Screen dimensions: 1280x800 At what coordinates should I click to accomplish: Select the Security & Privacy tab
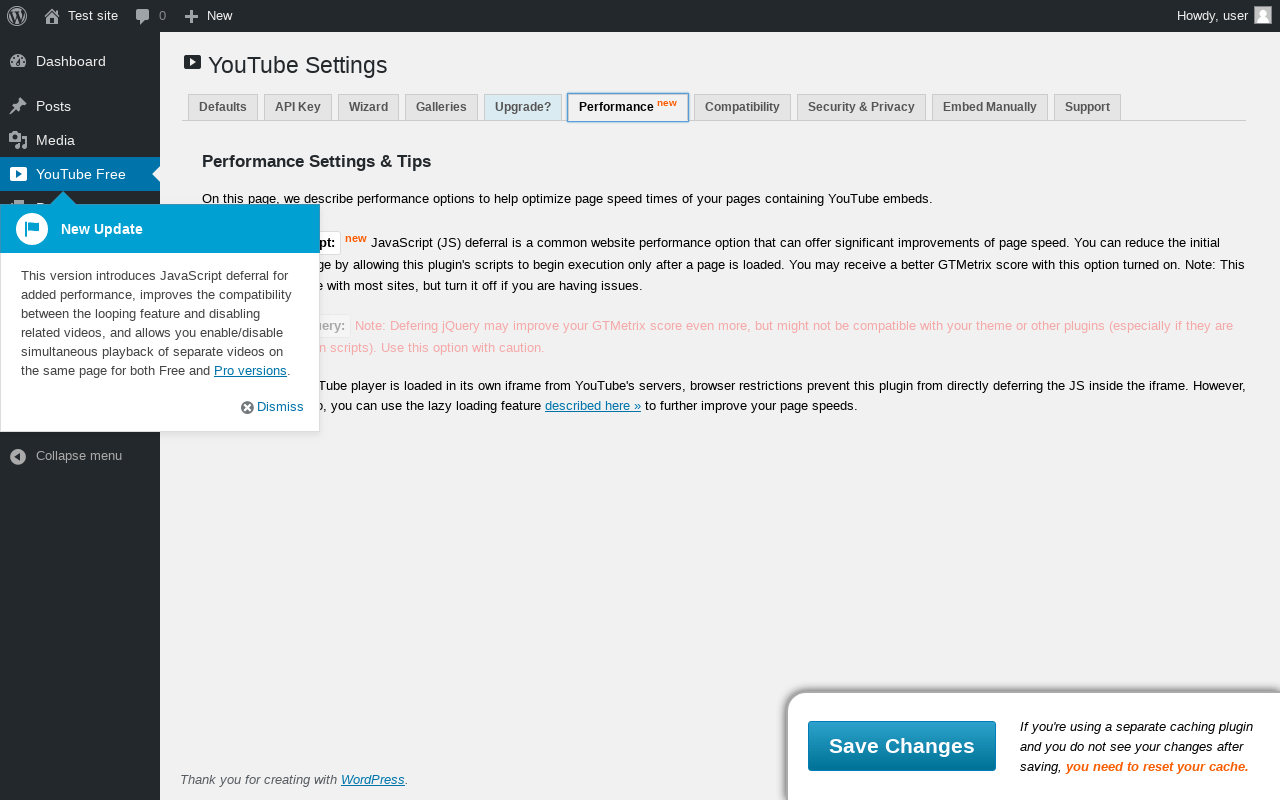tap(861, 107)
